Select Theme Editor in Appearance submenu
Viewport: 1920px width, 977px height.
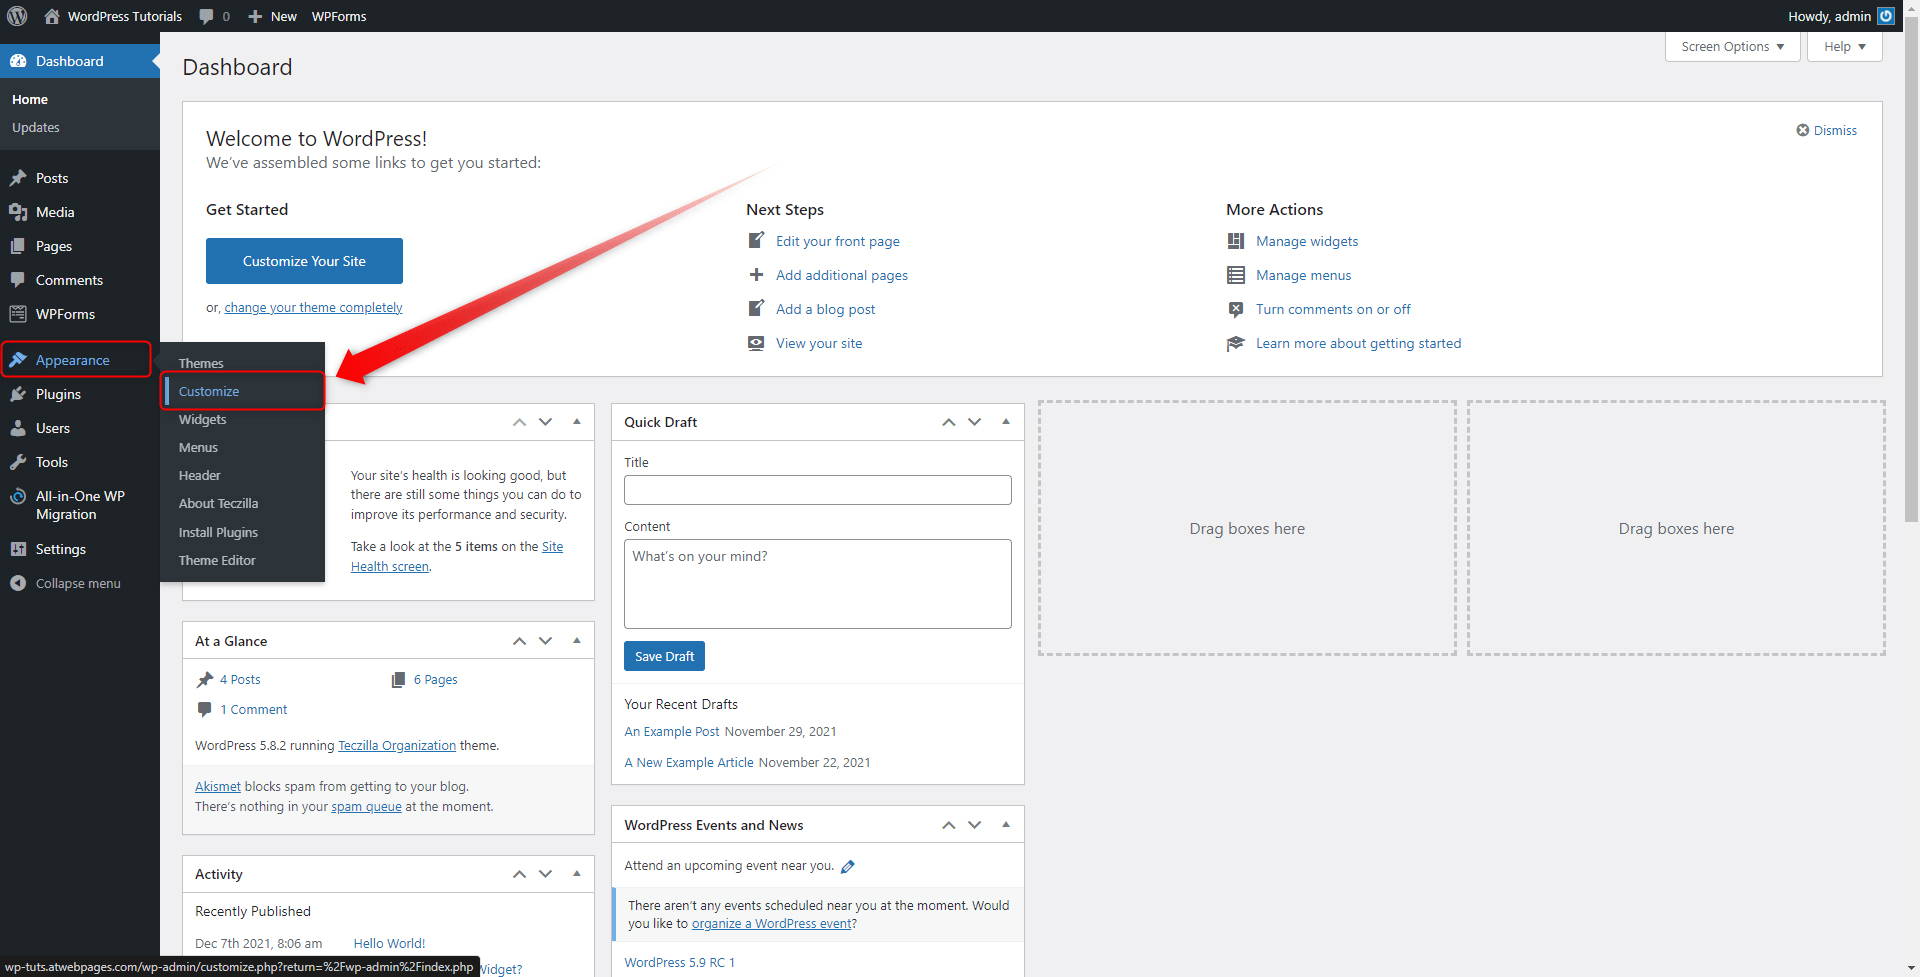pos(243,560)
